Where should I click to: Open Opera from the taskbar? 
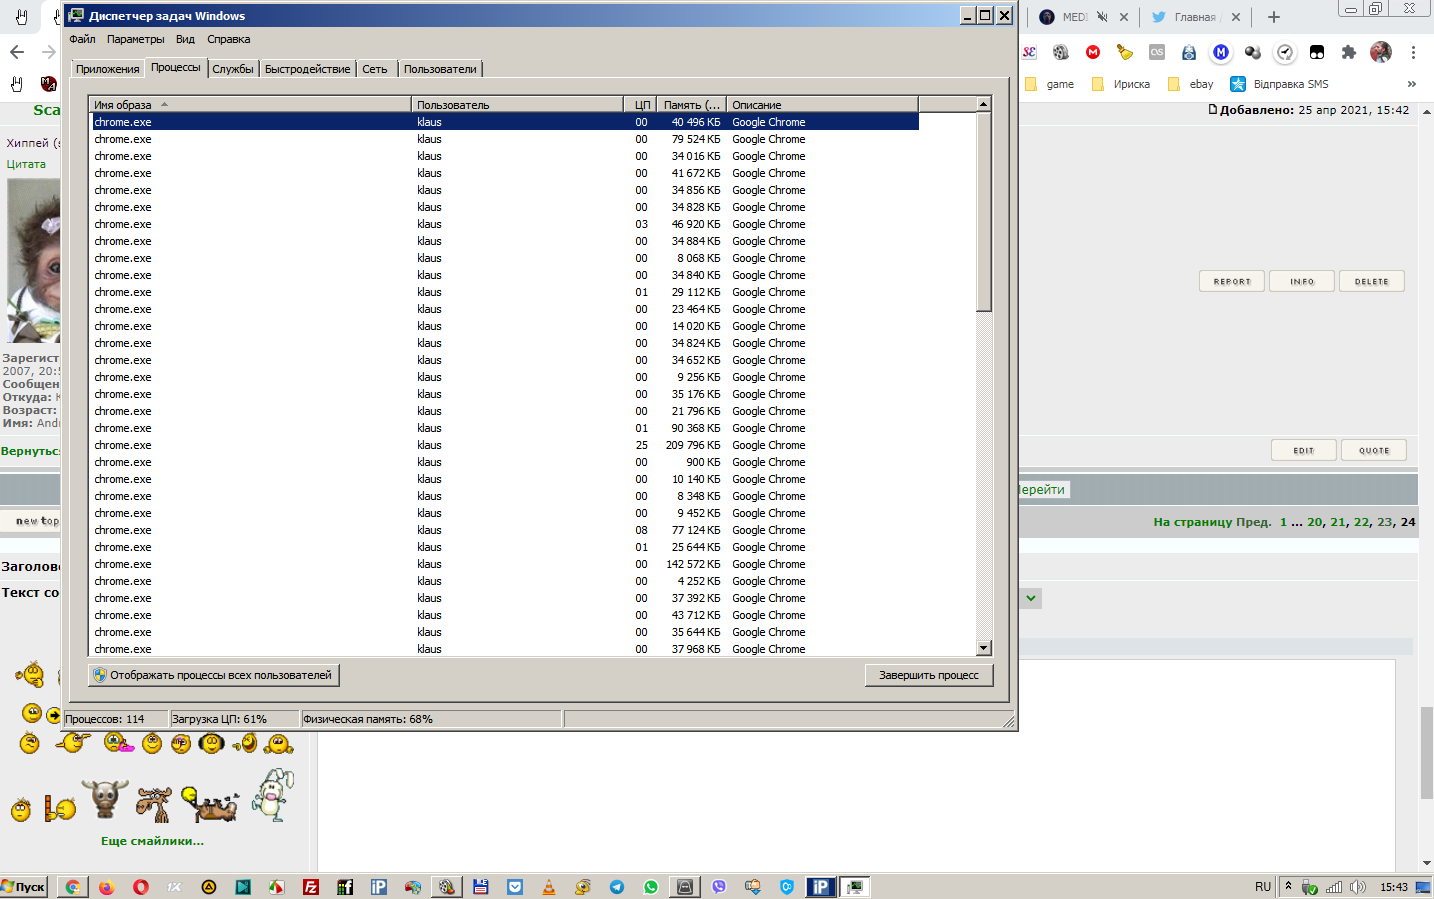(x=141, y=887)
